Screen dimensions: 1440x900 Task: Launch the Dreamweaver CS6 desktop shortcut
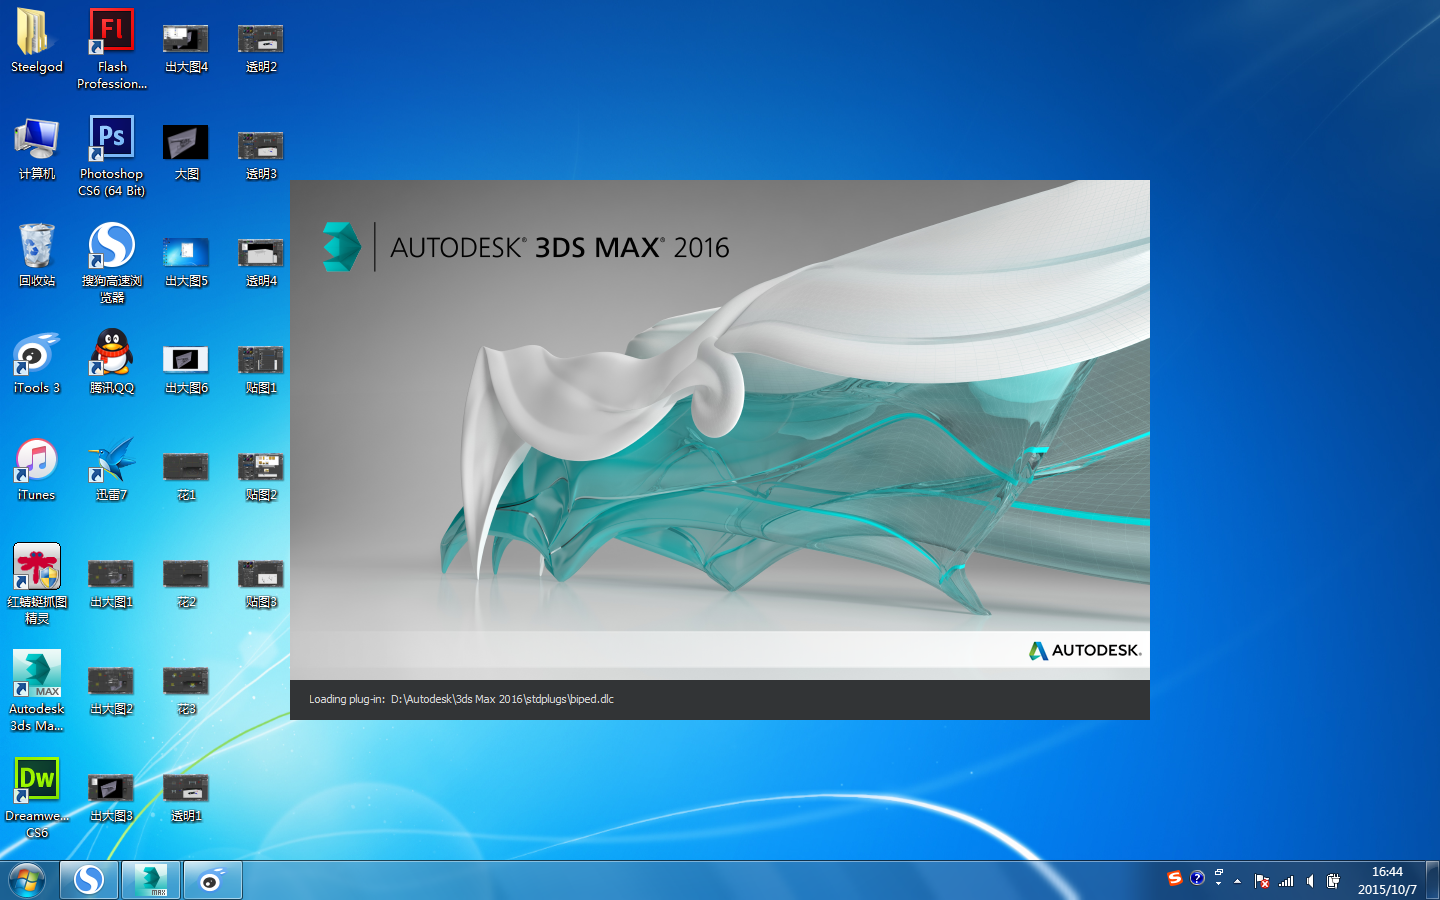pyautogui.click(x=37, y=797)
